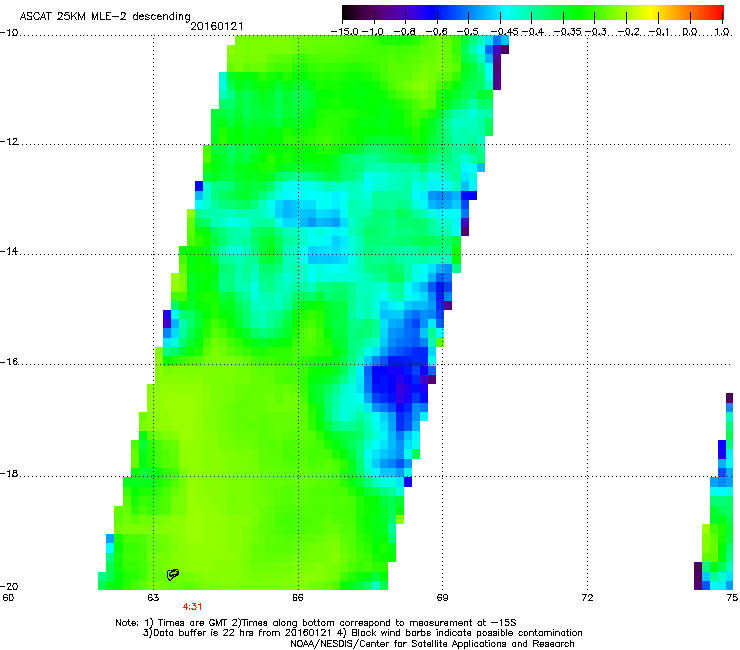The image size is (740, 650).
Task: Click the ASCAT 25KM MLE-2 descending title
Action: [x=105, y=16]
